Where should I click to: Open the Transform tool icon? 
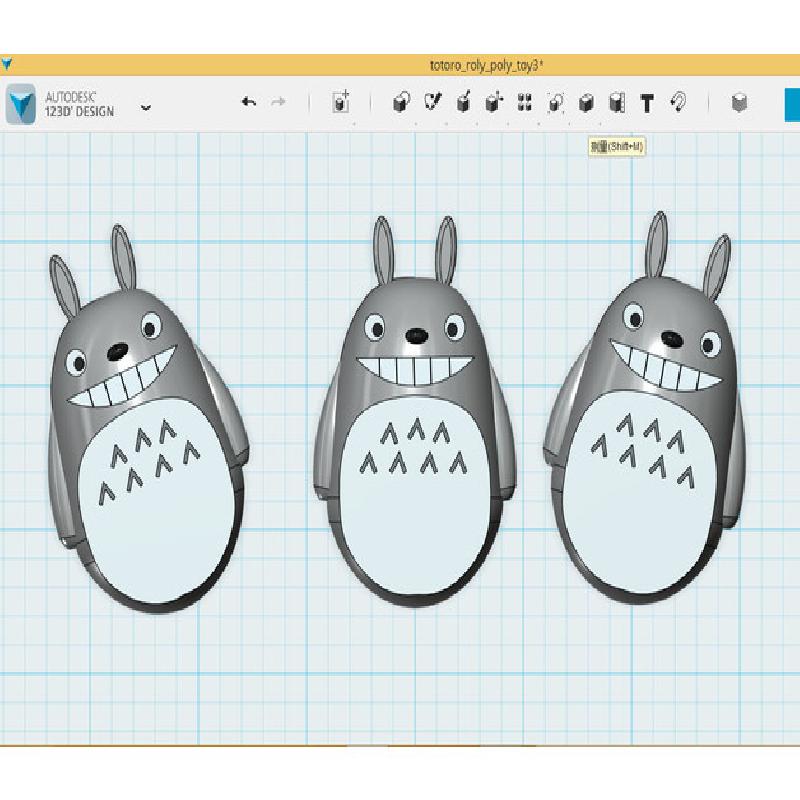340,102
